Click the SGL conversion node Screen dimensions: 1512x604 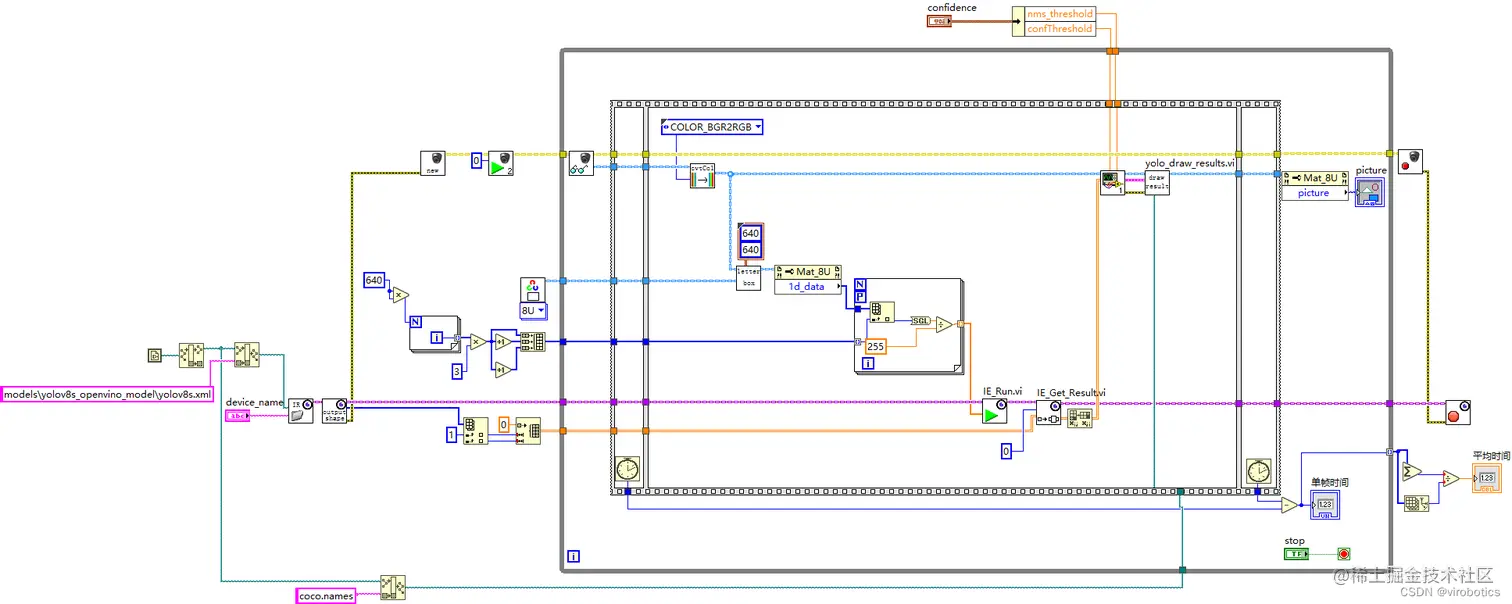(x=920, y=321)
